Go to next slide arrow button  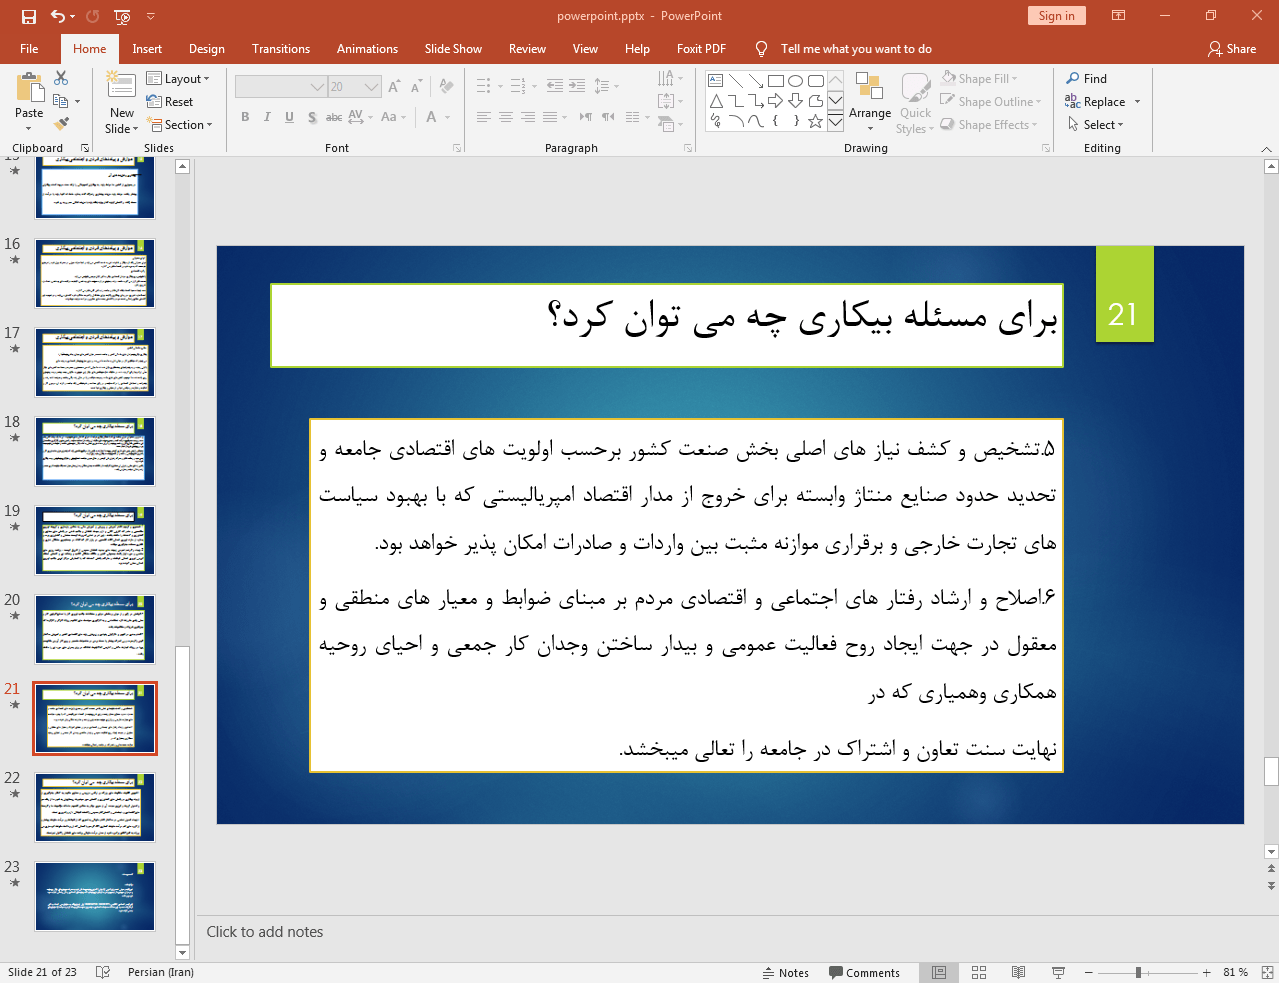pyautogui.click(x=1271, y=886)
